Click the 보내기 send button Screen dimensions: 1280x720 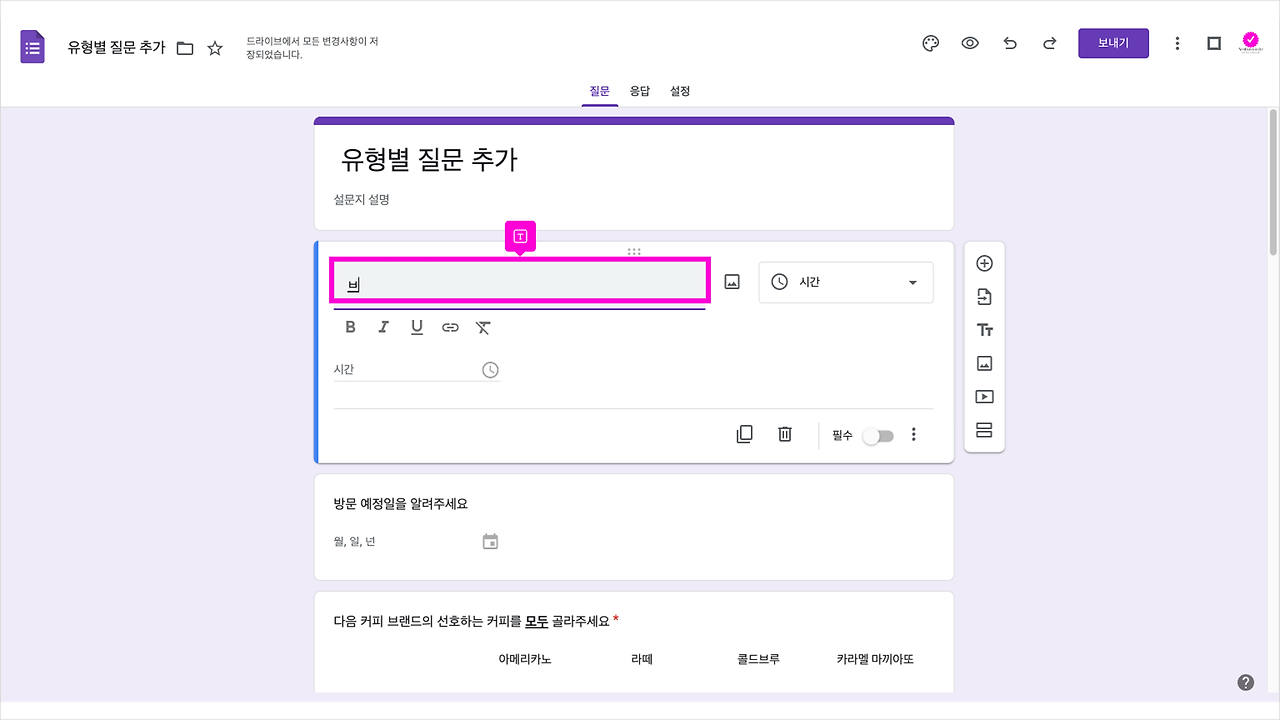point(1113,43)
